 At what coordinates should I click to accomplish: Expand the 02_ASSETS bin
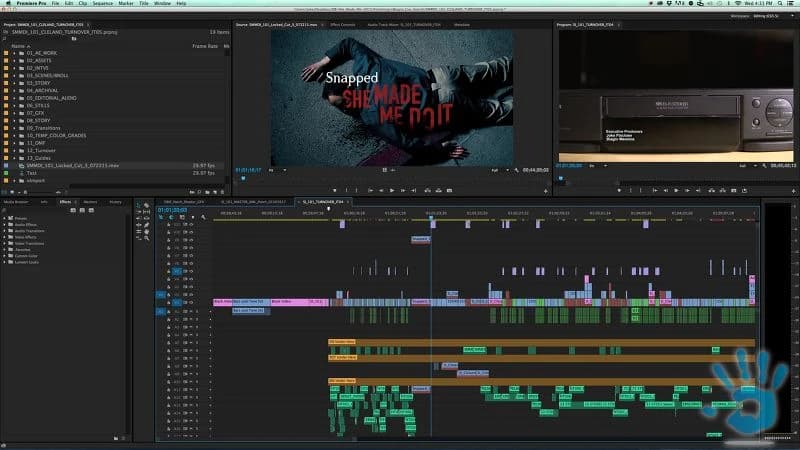point(15,61)
